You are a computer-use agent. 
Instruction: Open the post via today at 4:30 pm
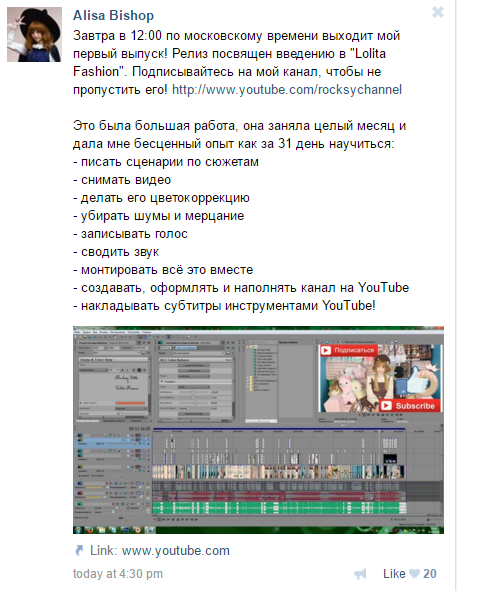click(x=118, y=574)
